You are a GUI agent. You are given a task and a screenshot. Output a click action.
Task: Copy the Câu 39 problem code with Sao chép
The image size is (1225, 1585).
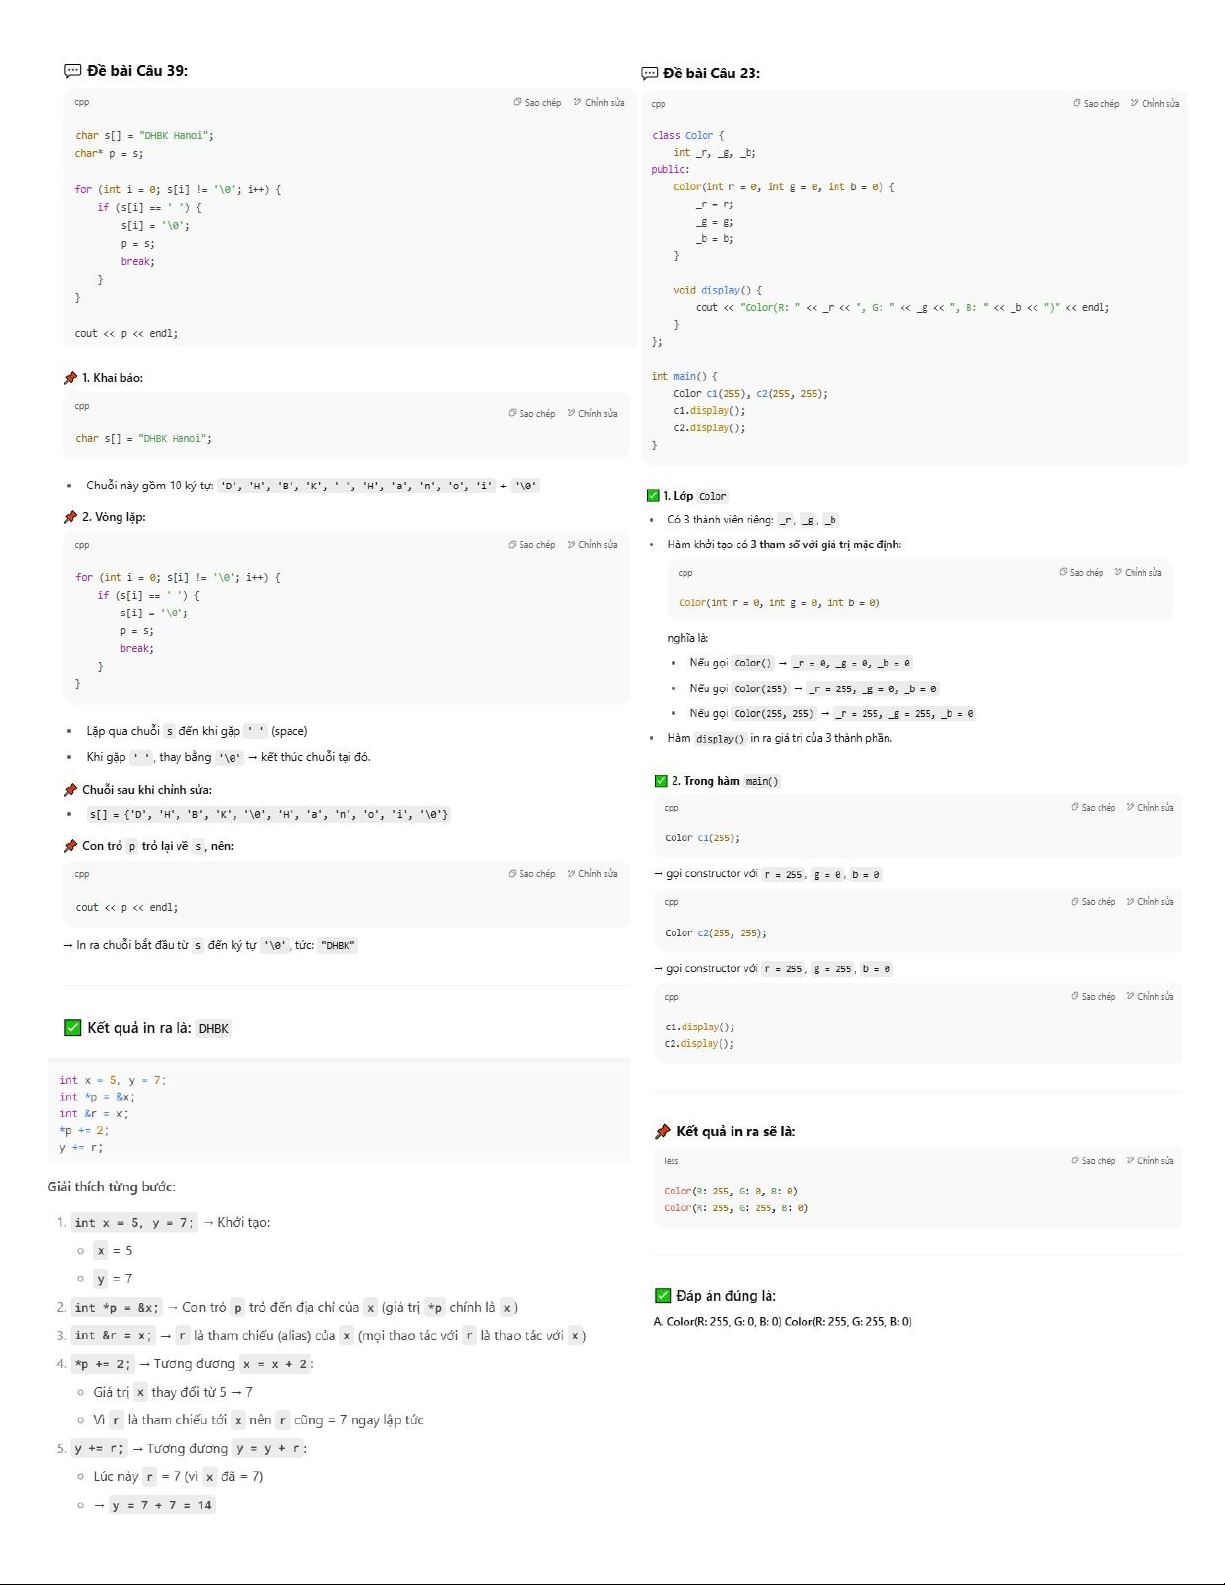[x=537, y=103]
